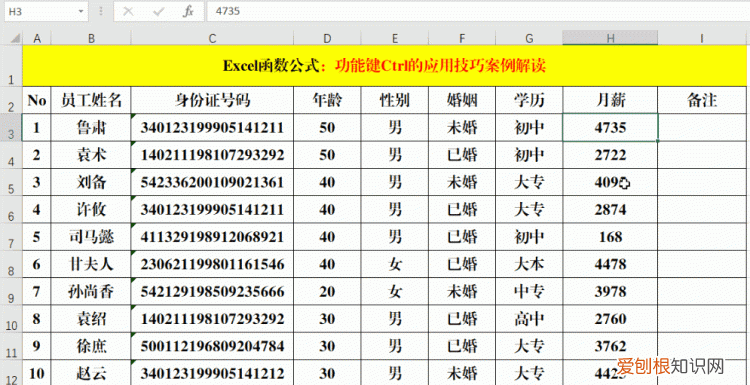Select column D header
Image resolution: width=750 pixels, height=385 pixels.
point(327,39)
